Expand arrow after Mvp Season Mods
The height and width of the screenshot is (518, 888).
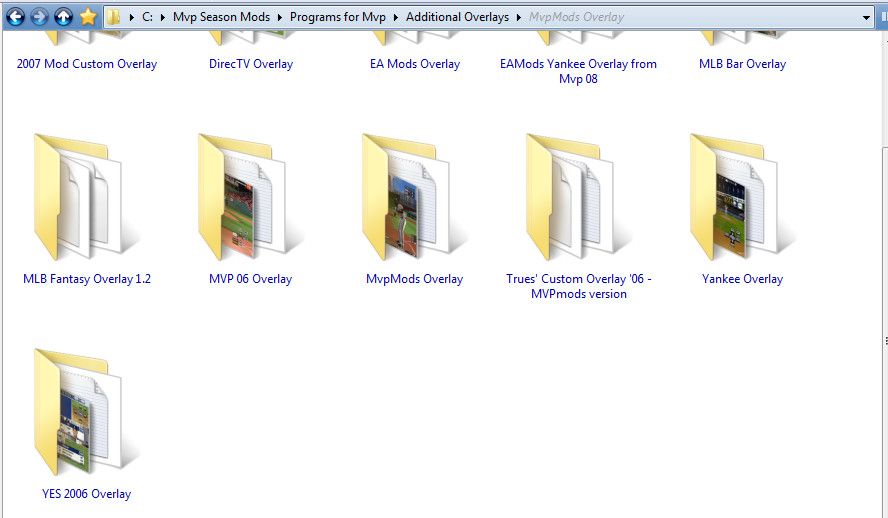click(280, 18)
